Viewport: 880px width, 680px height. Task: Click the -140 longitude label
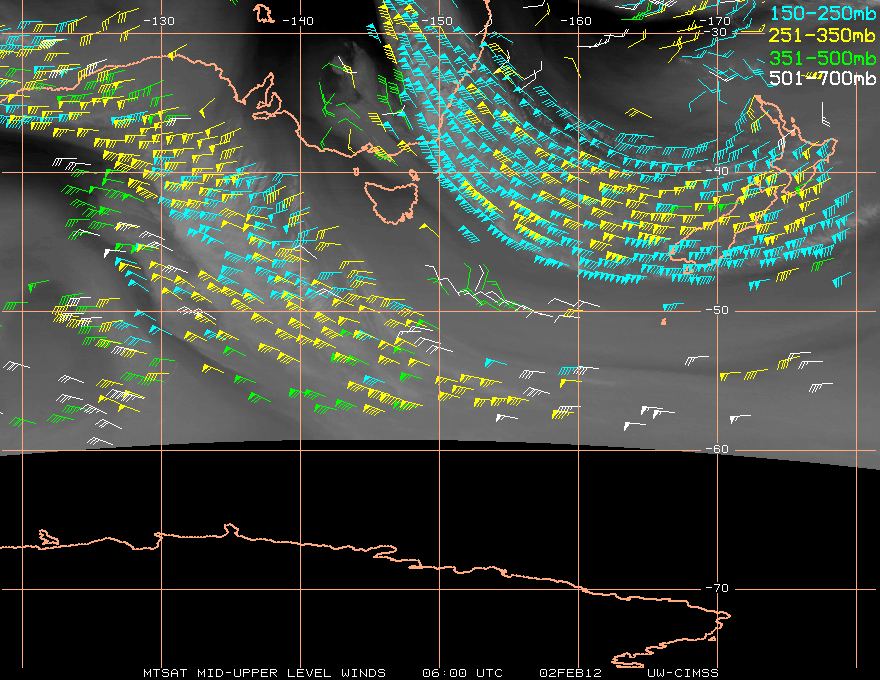(298, 21)
